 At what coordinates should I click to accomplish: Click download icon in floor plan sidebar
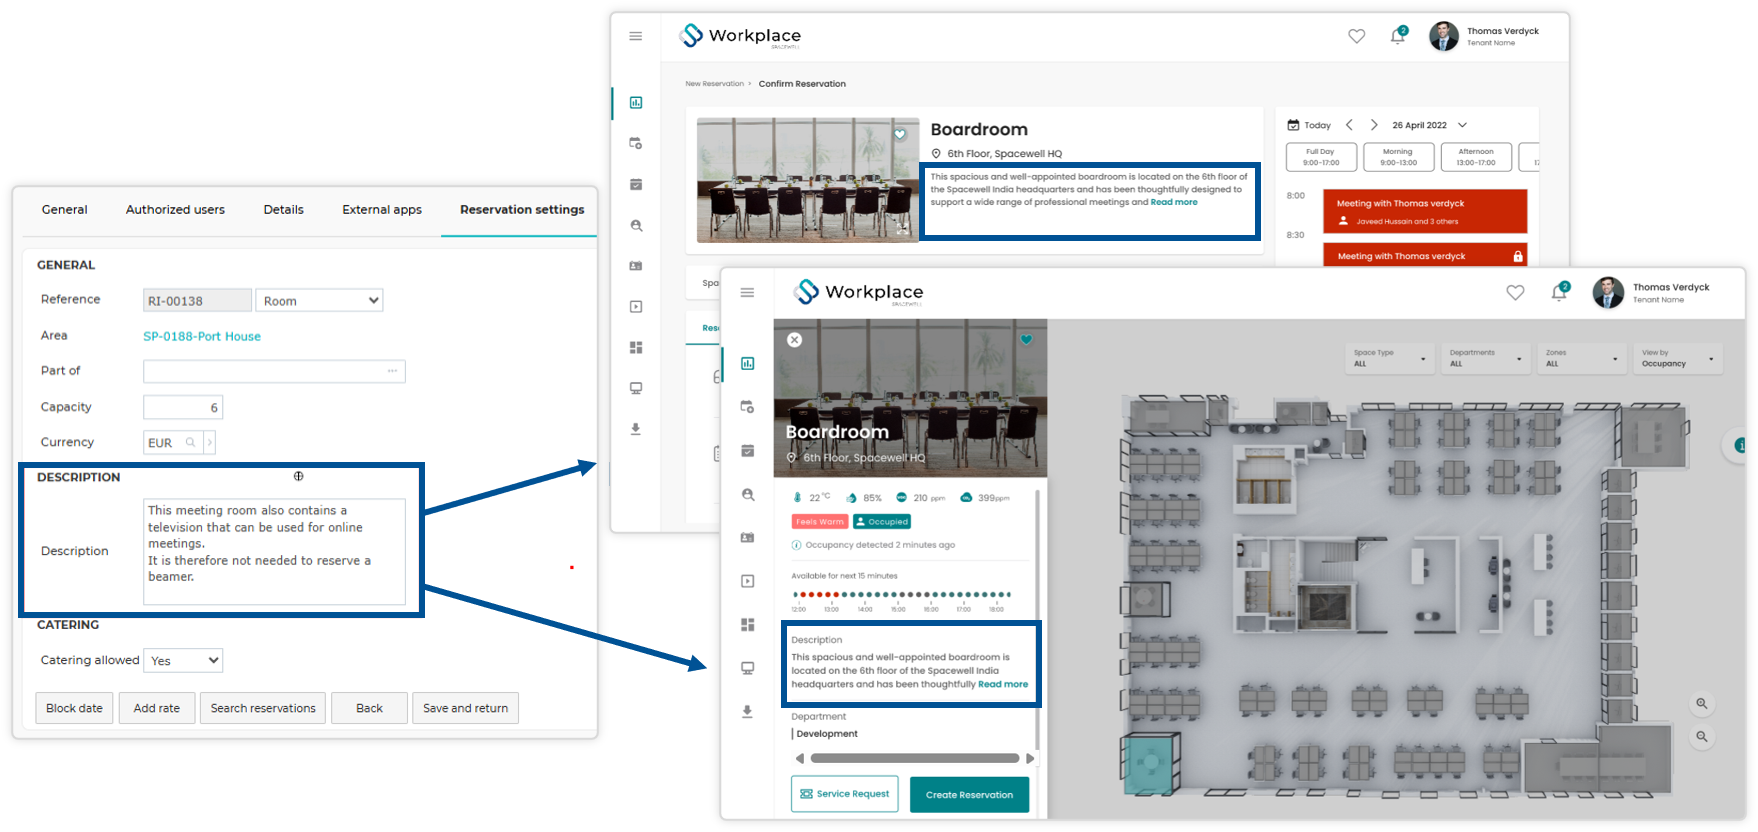coord(747,711)
